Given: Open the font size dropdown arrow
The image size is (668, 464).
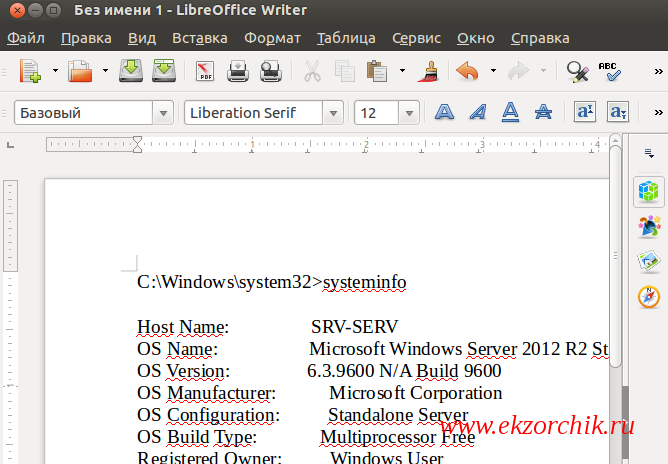Looking at the screenshot, I should click(409, 113).
